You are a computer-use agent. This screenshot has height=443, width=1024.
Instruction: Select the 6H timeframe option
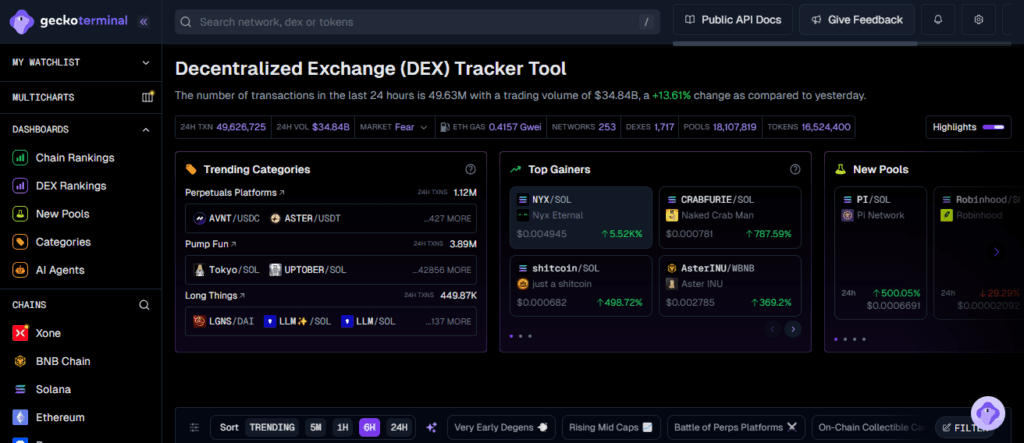coord(370,427)
